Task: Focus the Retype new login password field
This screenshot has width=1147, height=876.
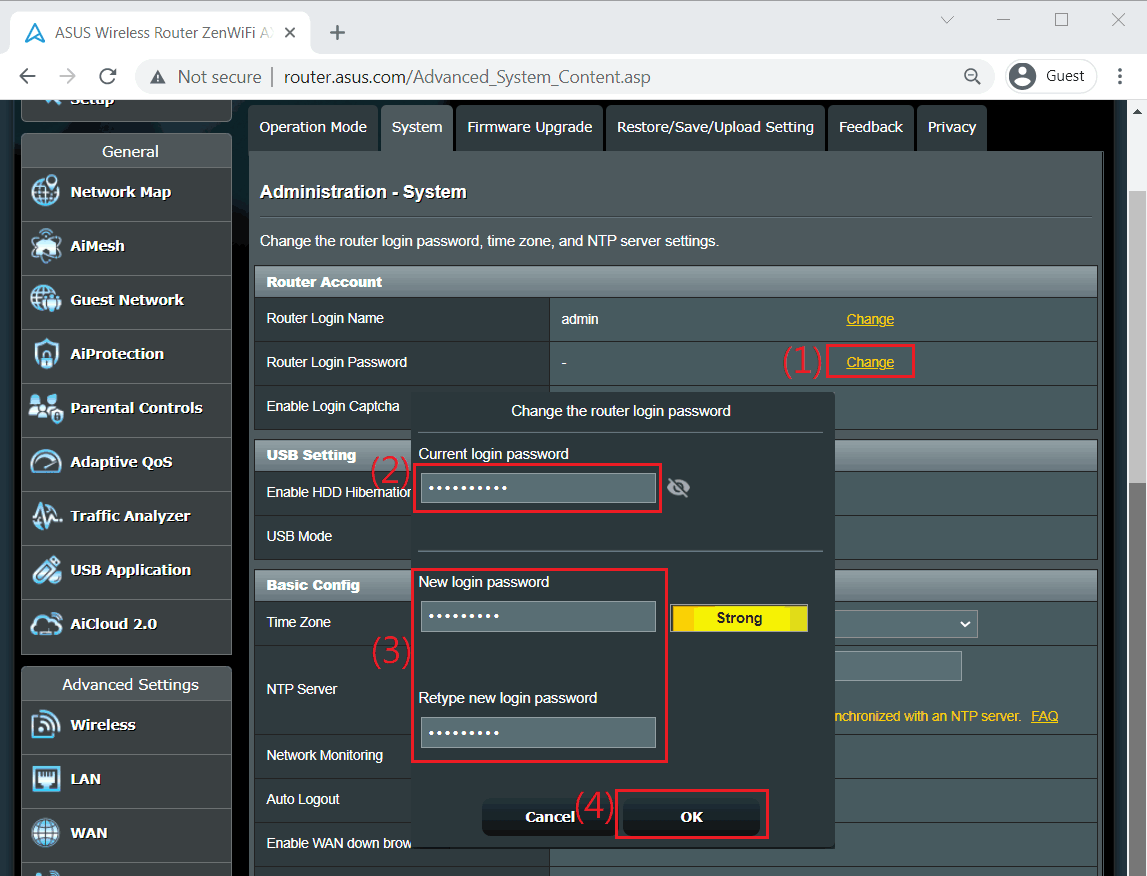Action: 538,733
